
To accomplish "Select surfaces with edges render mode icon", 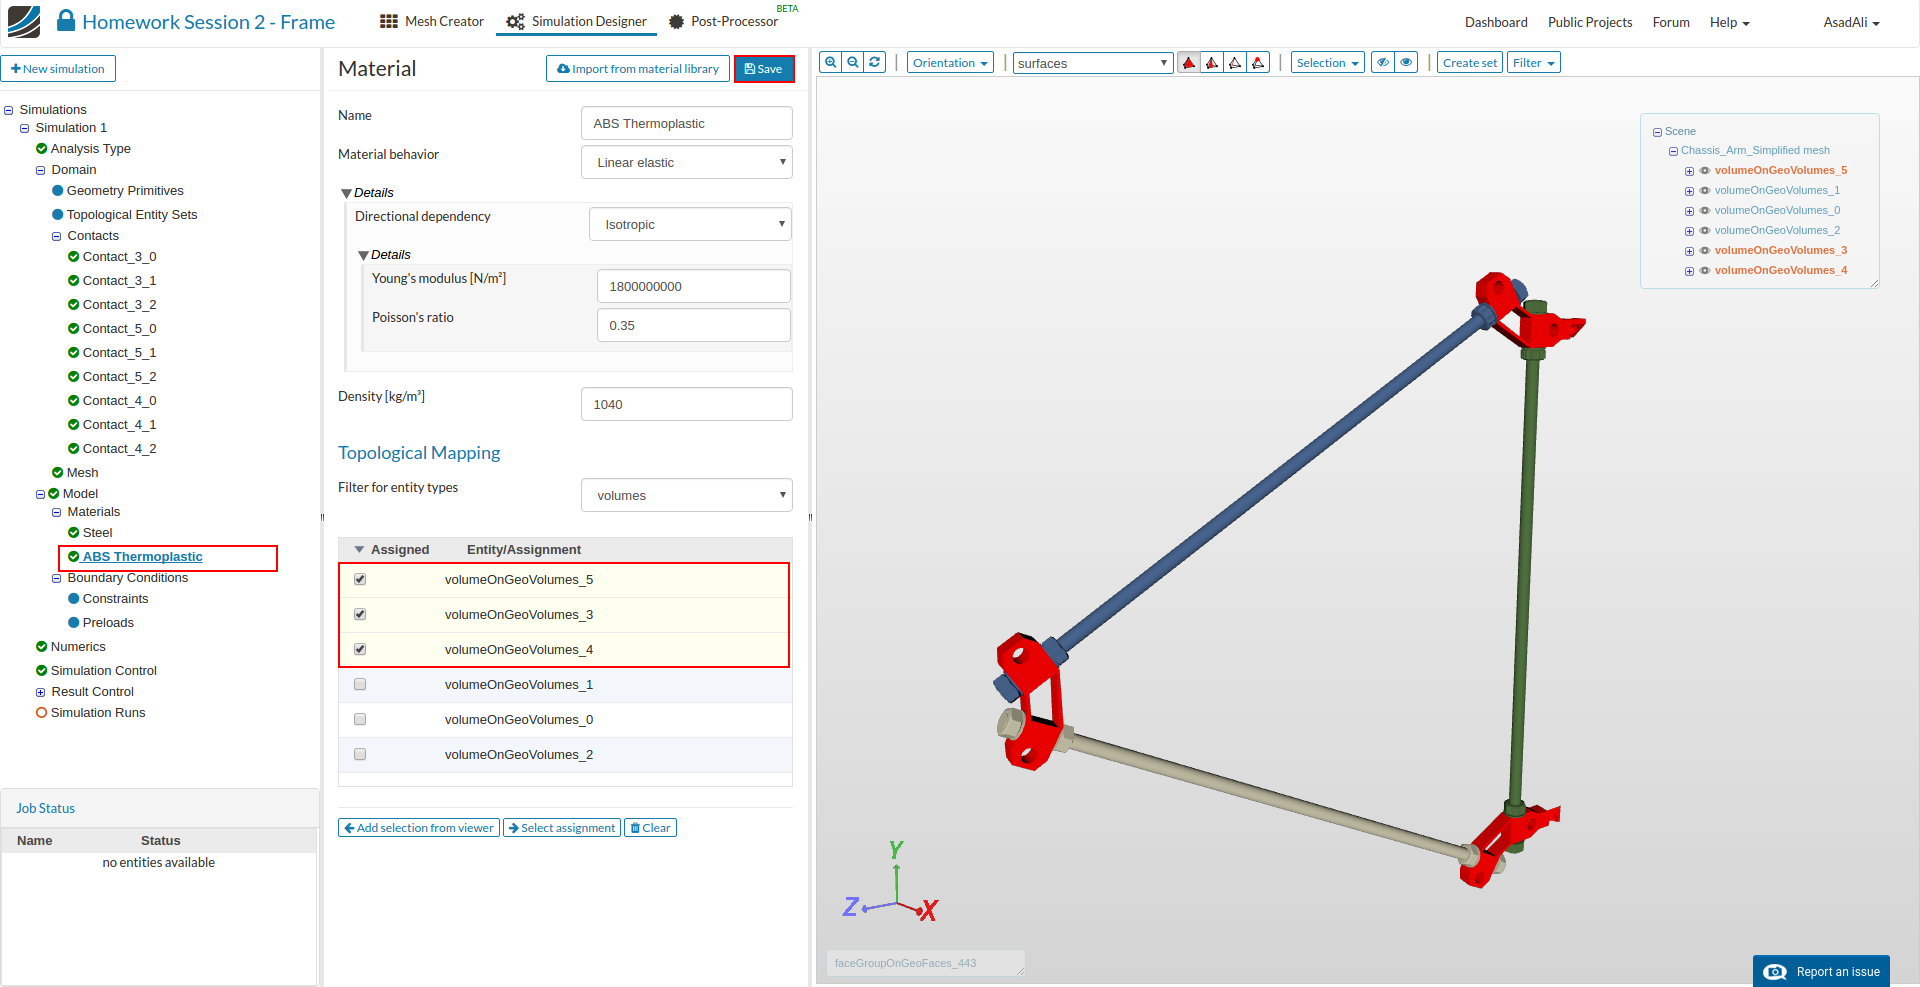I will pyautogui.click(x=1212, y=63).
